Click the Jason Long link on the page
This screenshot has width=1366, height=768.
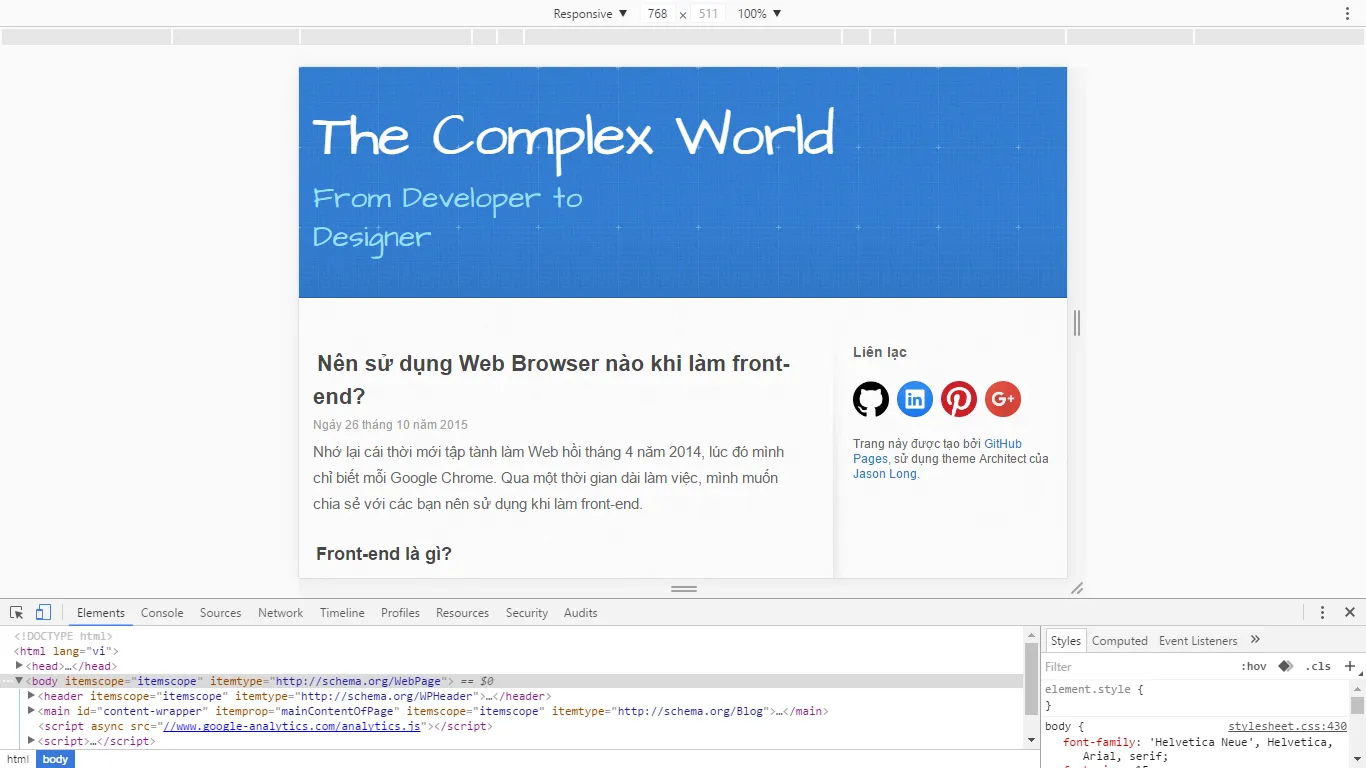[883, 473]
